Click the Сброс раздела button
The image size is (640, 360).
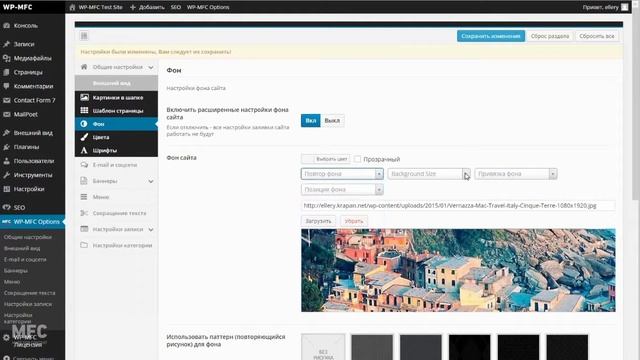[x=550, y=36]
